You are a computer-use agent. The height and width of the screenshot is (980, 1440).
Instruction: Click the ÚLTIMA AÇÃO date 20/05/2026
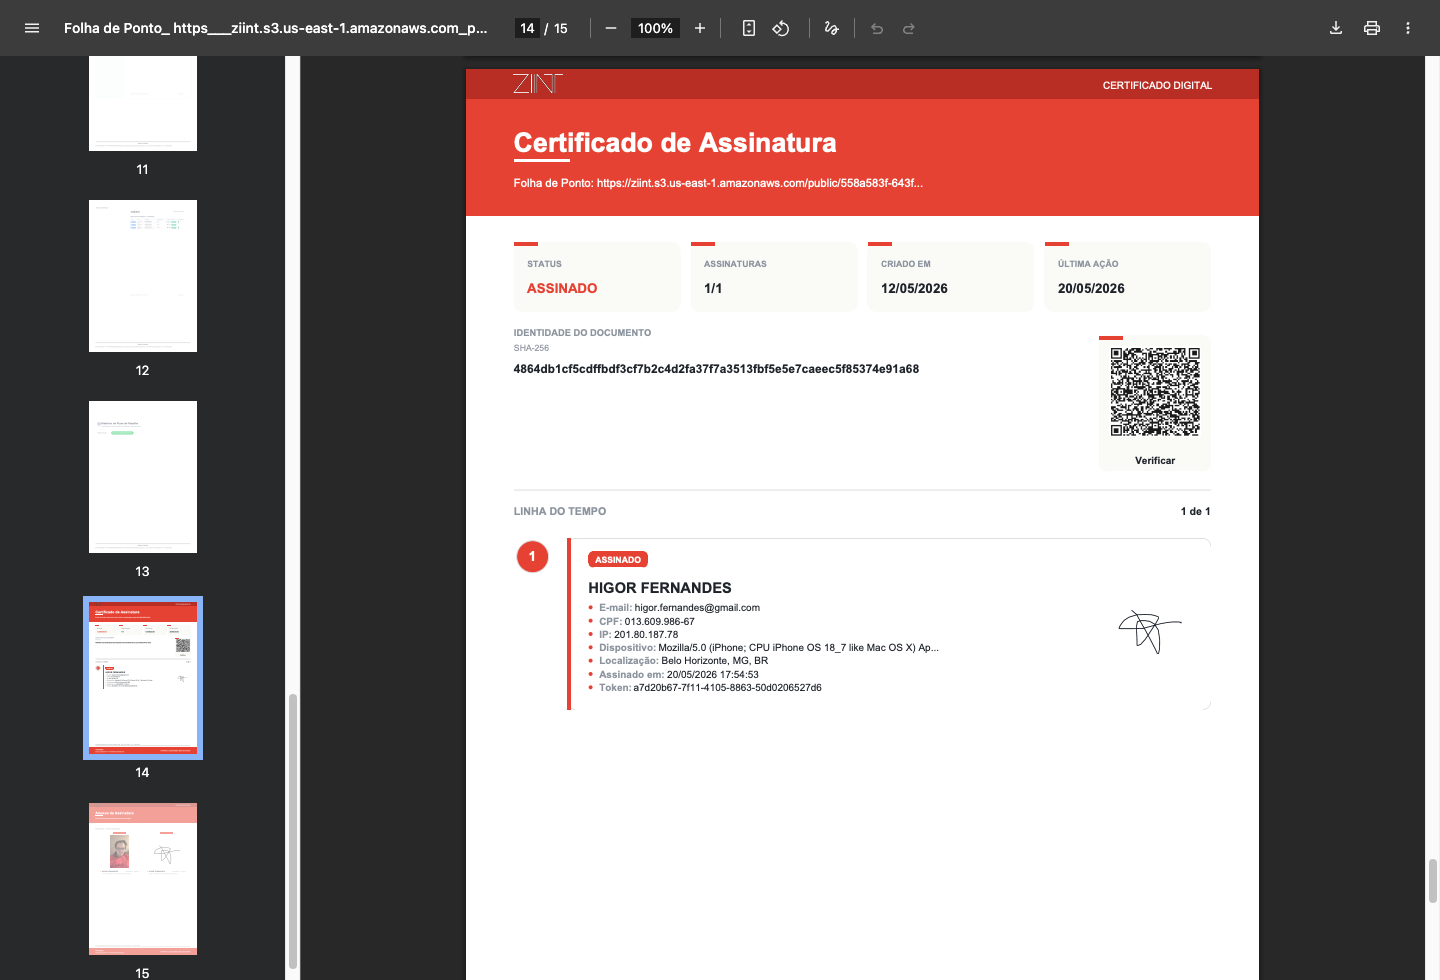1091,288
